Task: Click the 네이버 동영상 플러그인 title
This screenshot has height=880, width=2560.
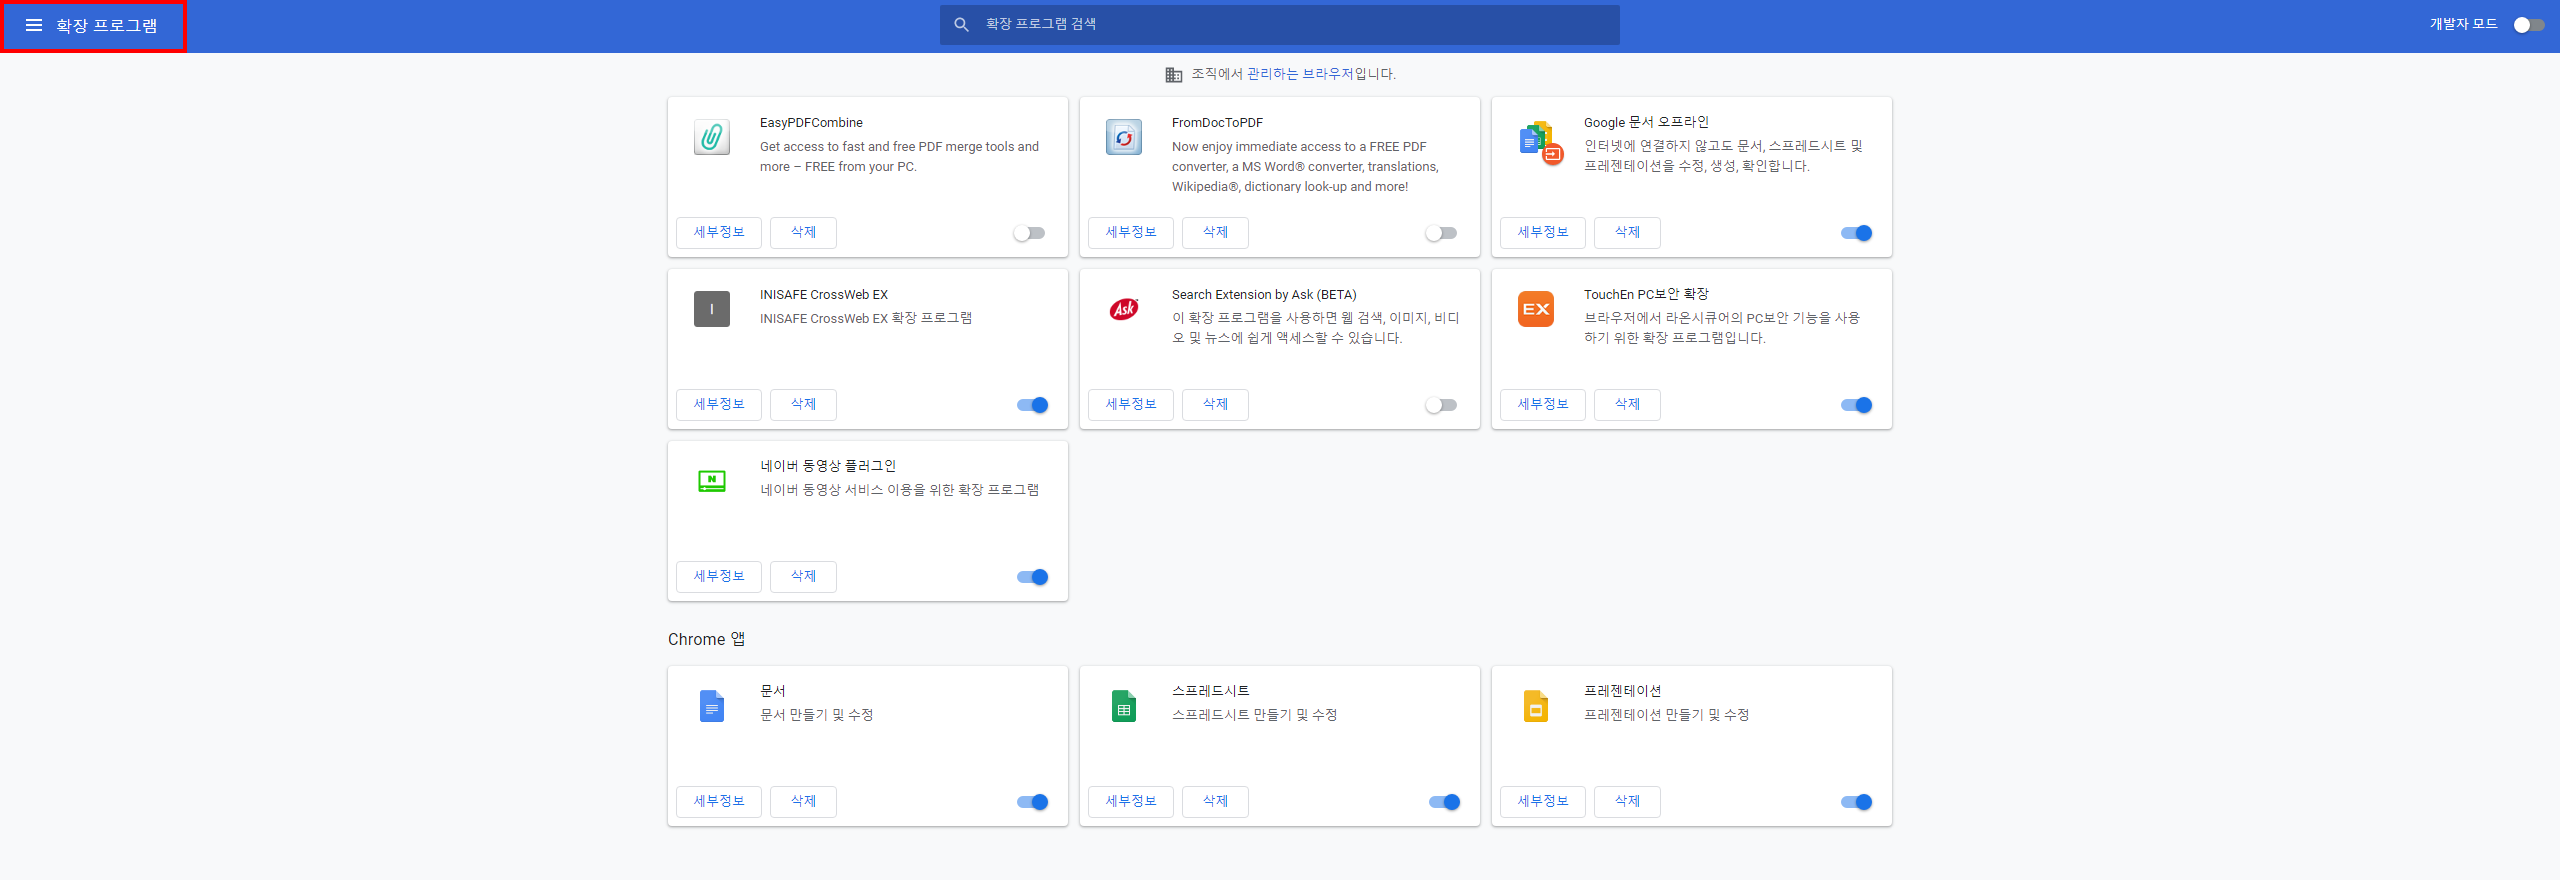Action: click(828, 466)
